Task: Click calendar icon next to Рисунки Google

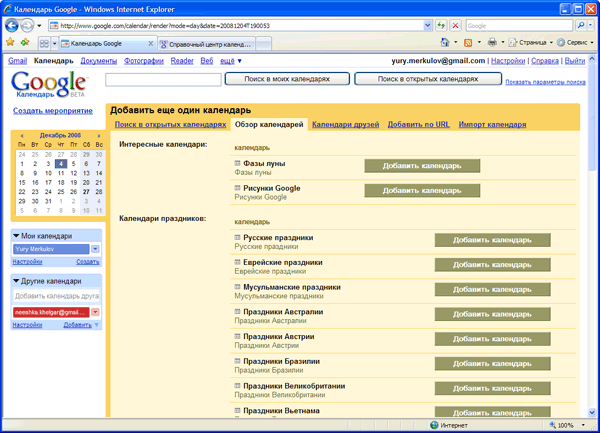Action: click(x=237, y=188)
